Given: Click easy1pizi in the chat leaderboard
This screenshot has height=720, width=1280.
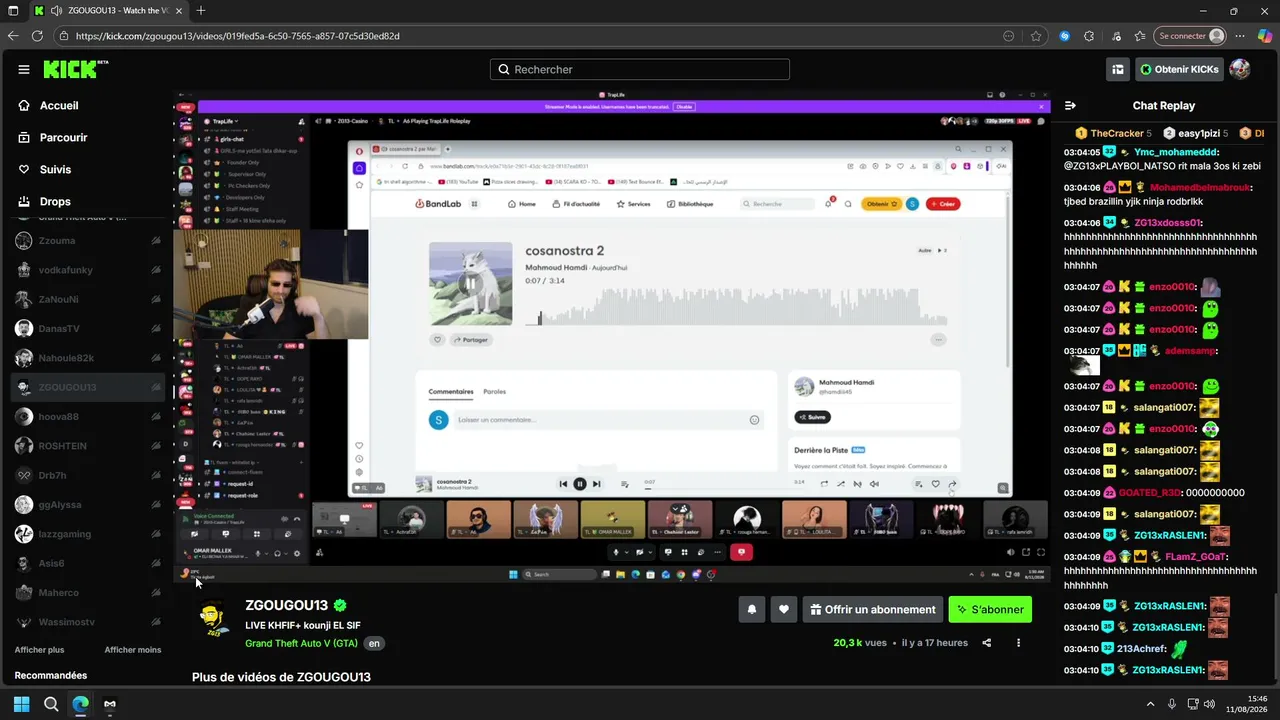Looking at the screenshot, I should (1195, 133).
